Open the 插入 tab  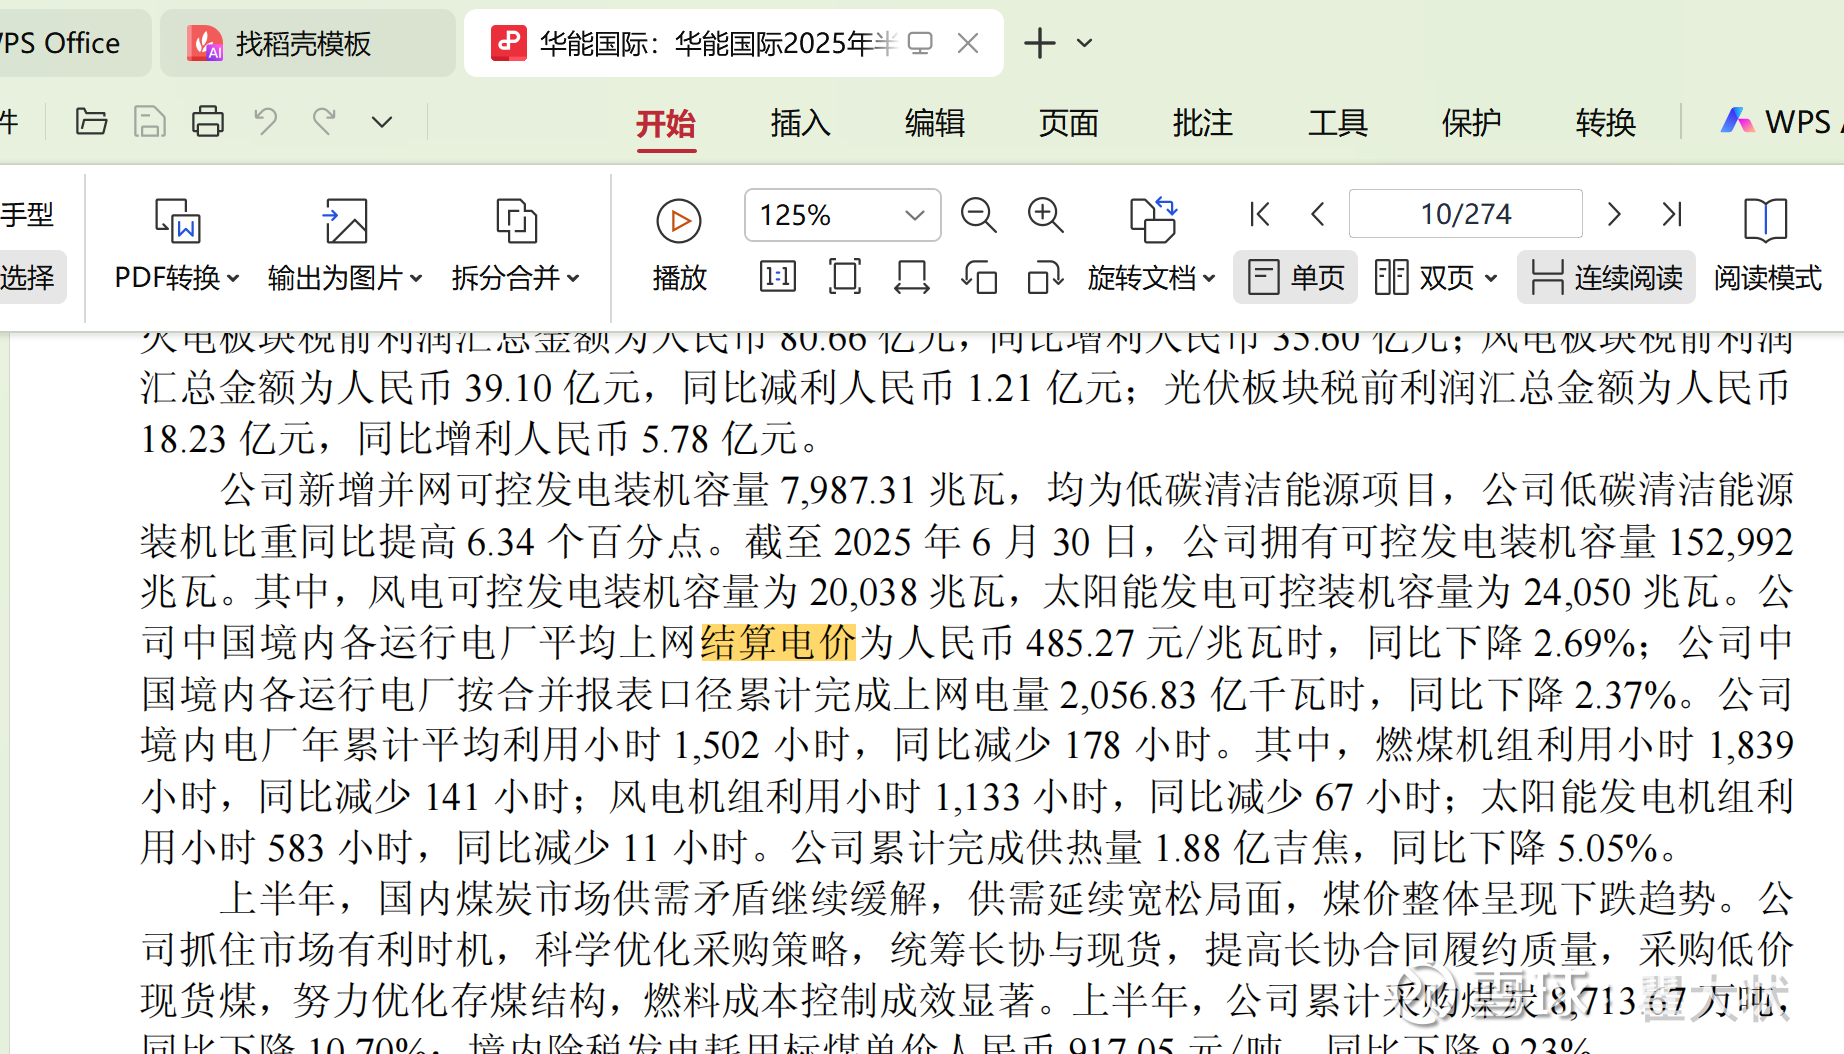(800, 123)
